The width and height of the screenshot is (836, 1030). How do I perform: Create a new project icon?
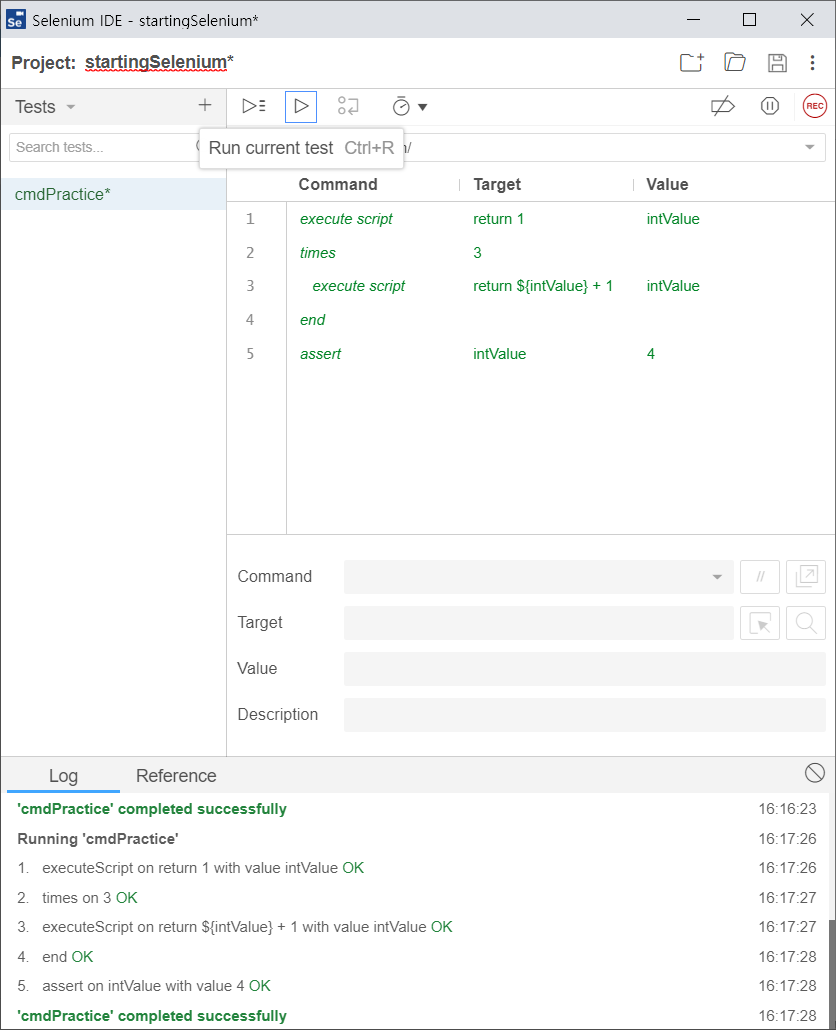[x=692, y=62]
